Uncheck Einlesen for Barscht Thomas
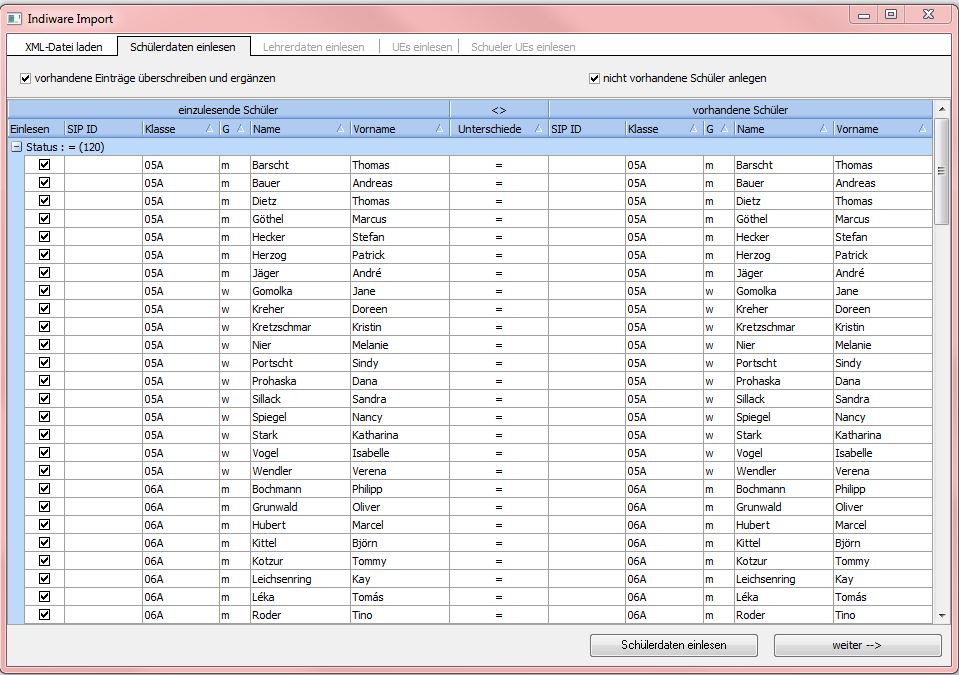The width and height of the screenshot is (959, 675). click(x=44, y=164)
